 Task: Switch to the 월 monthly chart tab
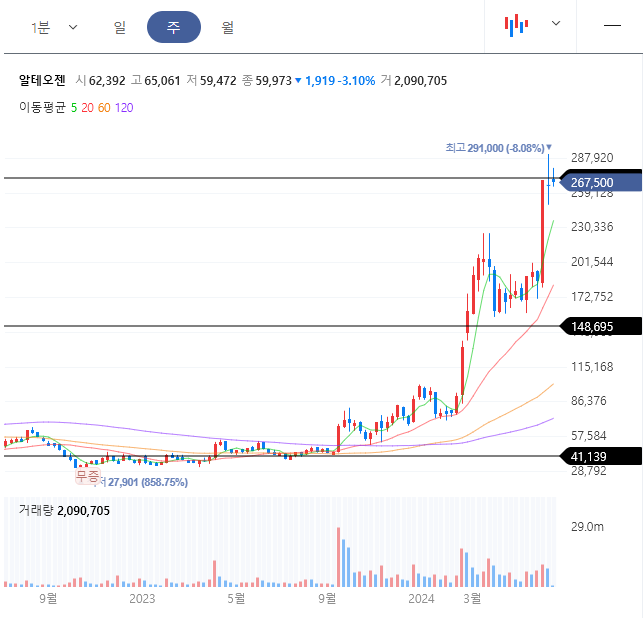pyautogui.click(x=228, y=27)
